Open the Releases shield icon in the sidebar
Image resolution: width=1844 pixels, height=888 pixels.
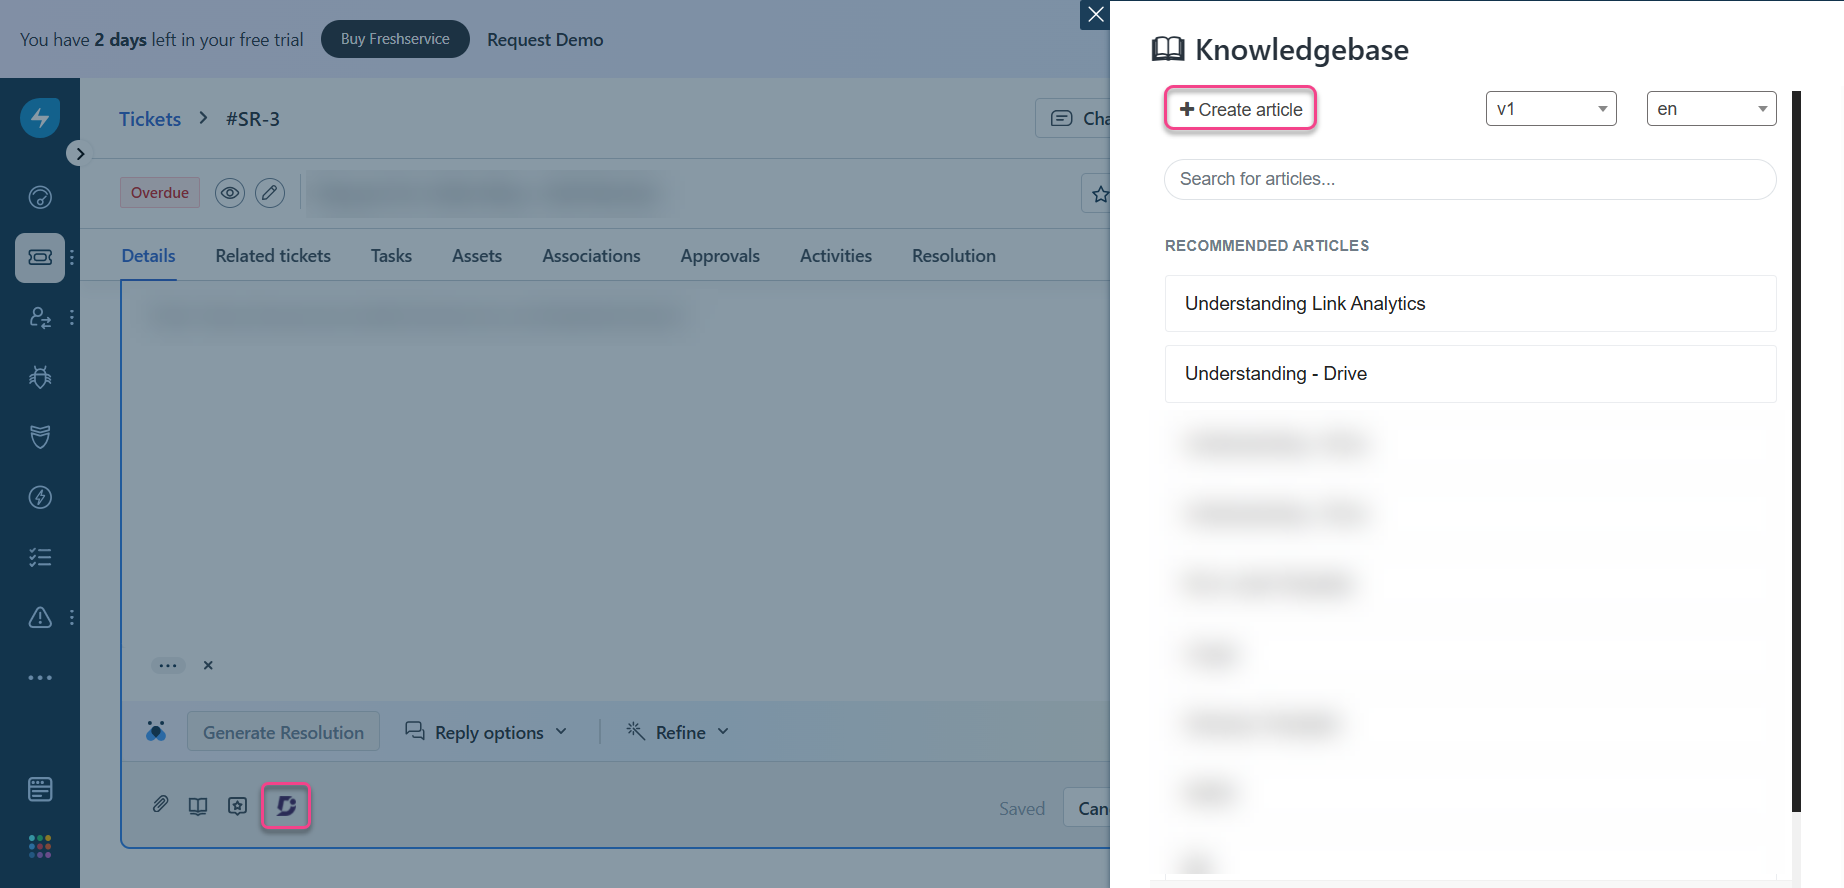(40, 437)
